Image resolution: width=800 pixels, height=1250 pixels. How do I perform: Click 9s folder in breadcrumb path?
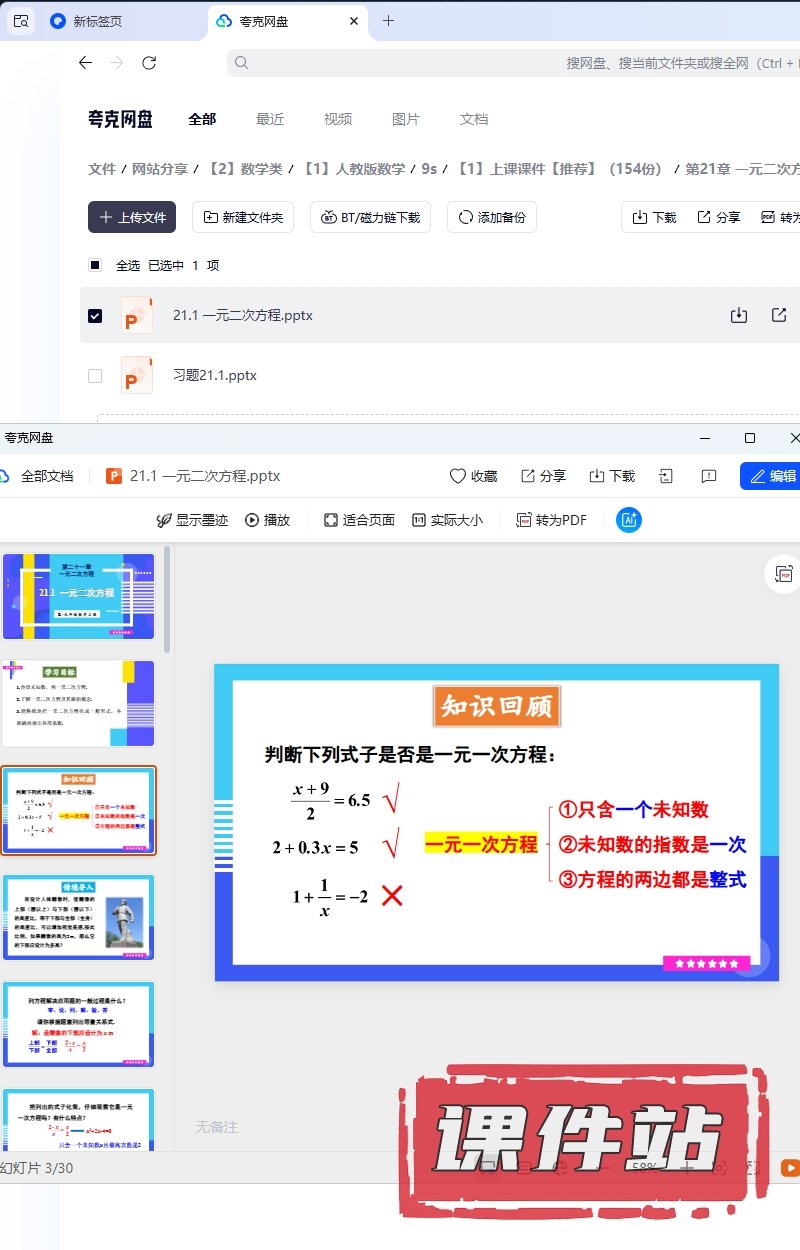point(429,169)
